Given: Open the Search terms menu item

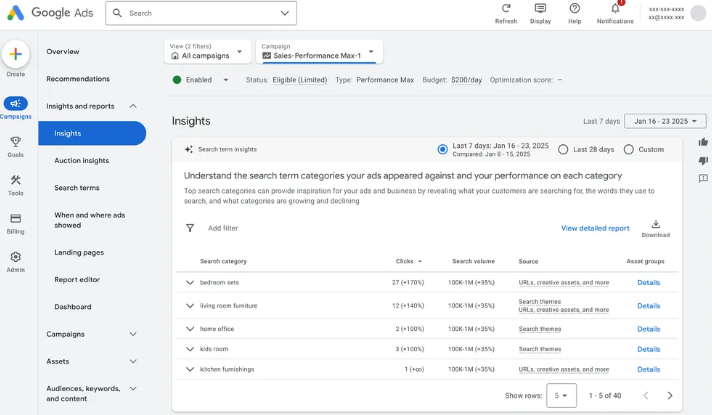Looking at the screenshot, I should [x=77, y=188].
